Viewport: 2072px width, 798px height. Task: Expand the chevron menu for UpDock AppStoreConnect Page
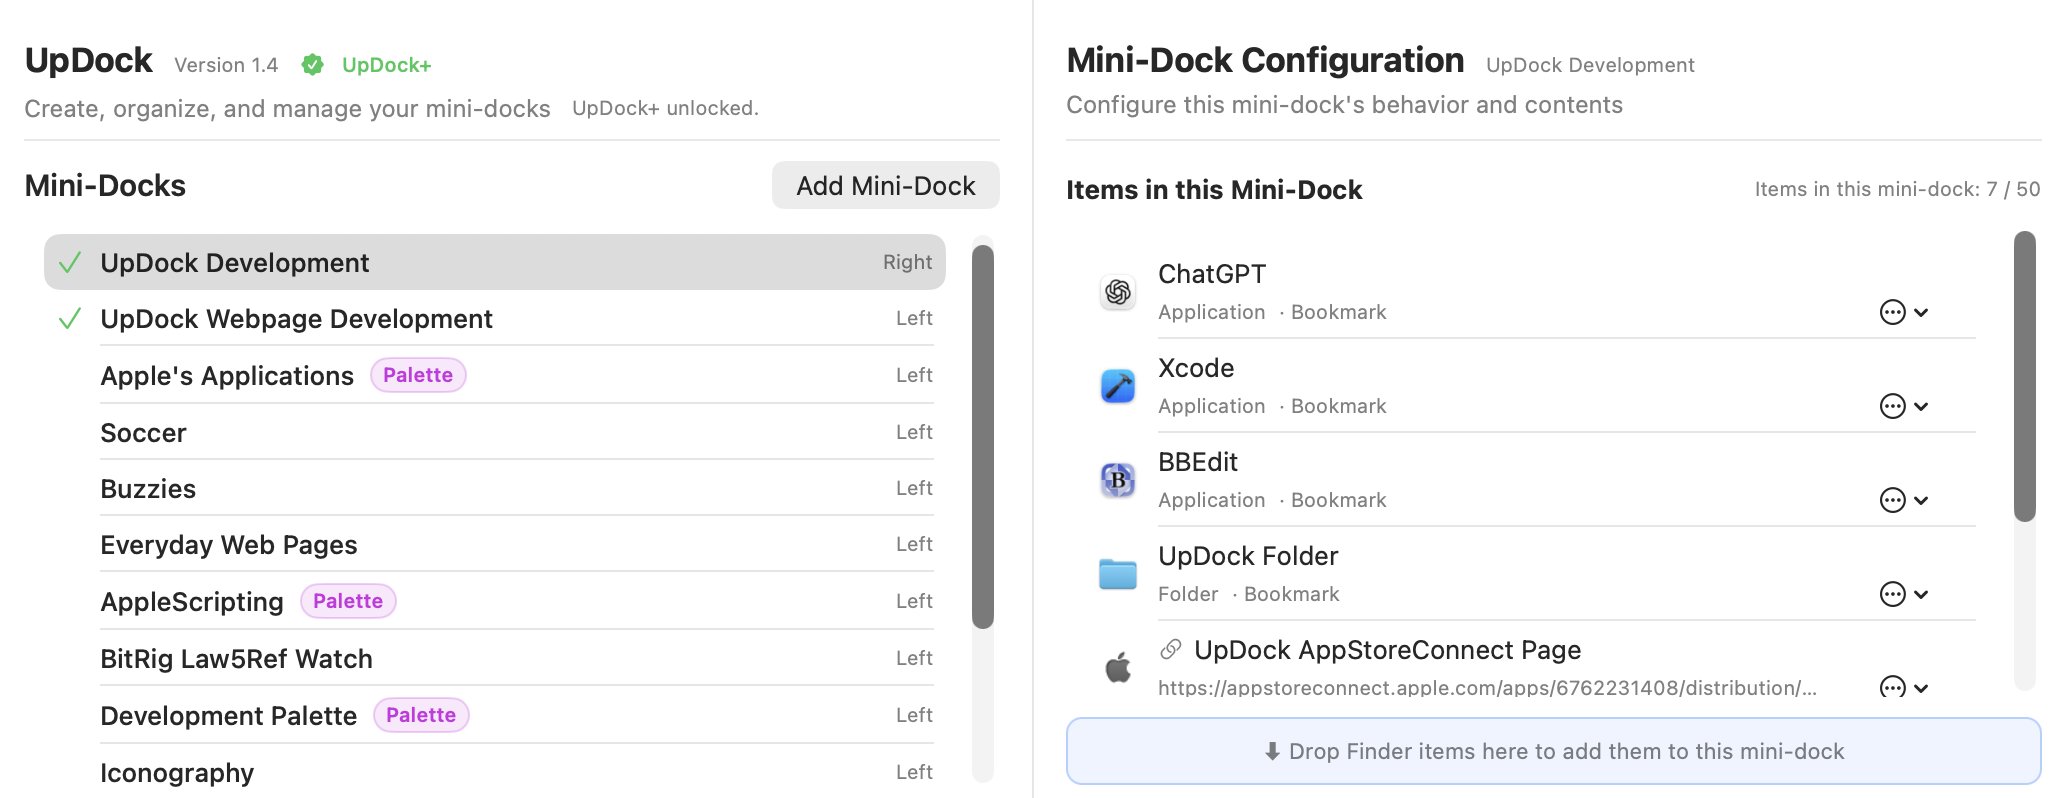tap(1921, 688)
